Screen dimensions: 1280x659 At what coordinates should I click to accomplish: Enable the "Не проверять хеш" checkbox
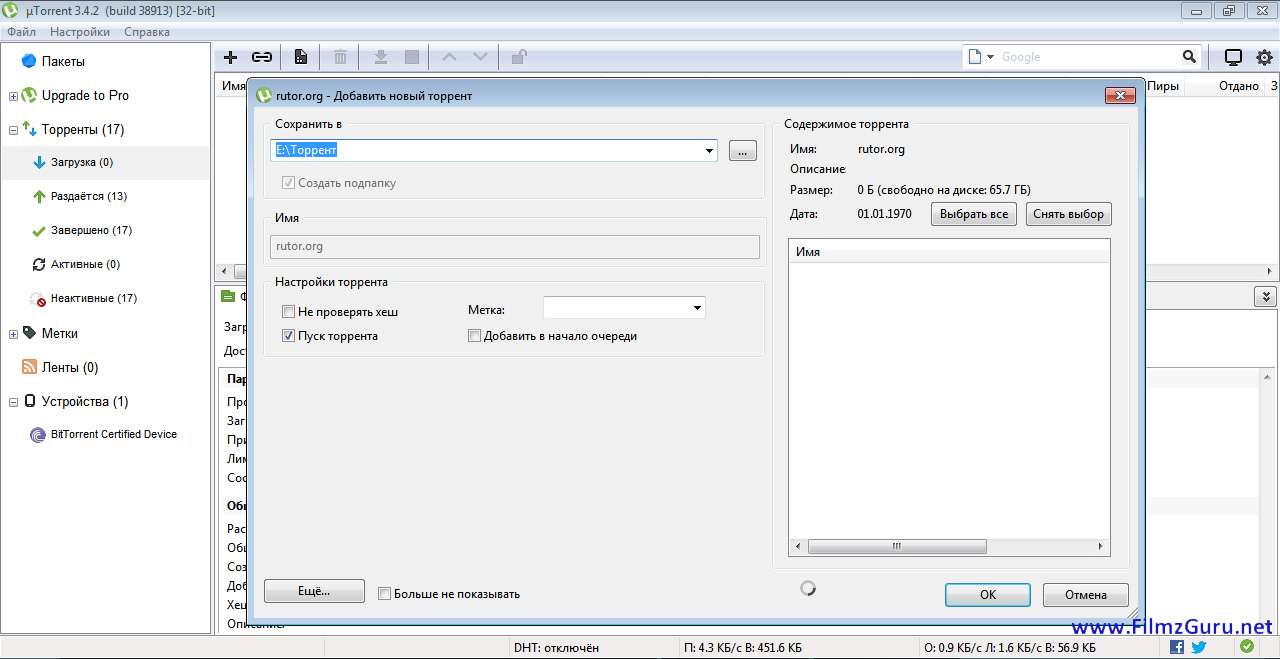289,312
